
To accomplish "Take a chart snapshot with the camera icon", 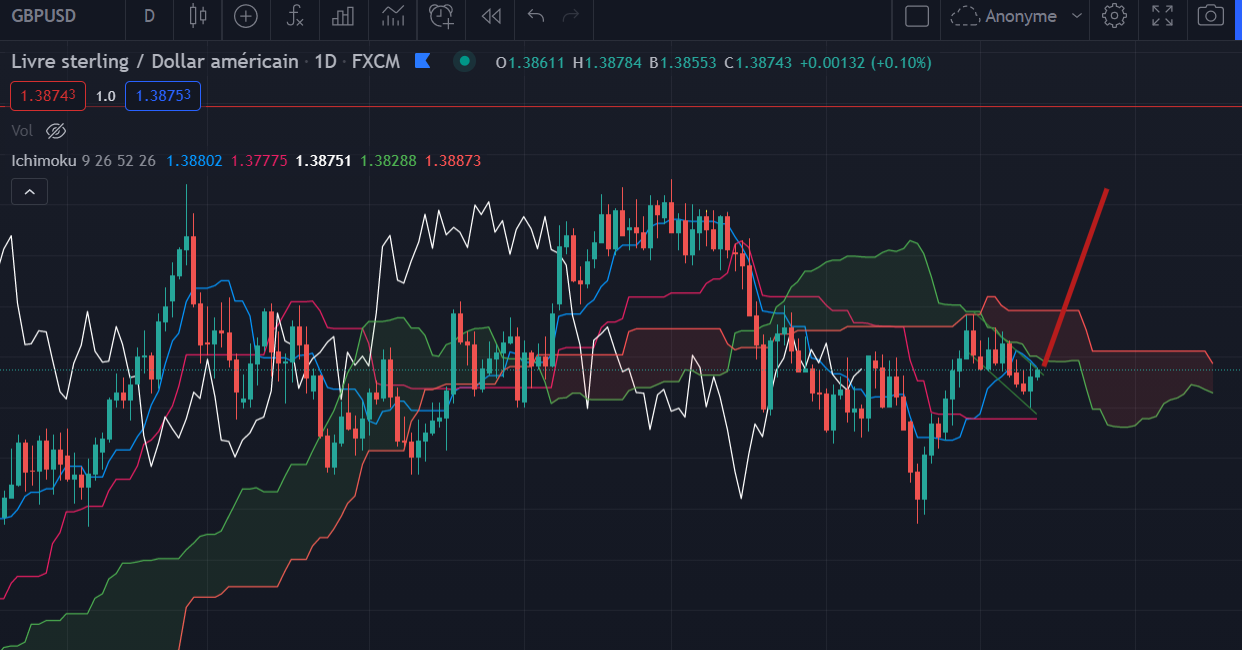I will tap(1210, 16).
